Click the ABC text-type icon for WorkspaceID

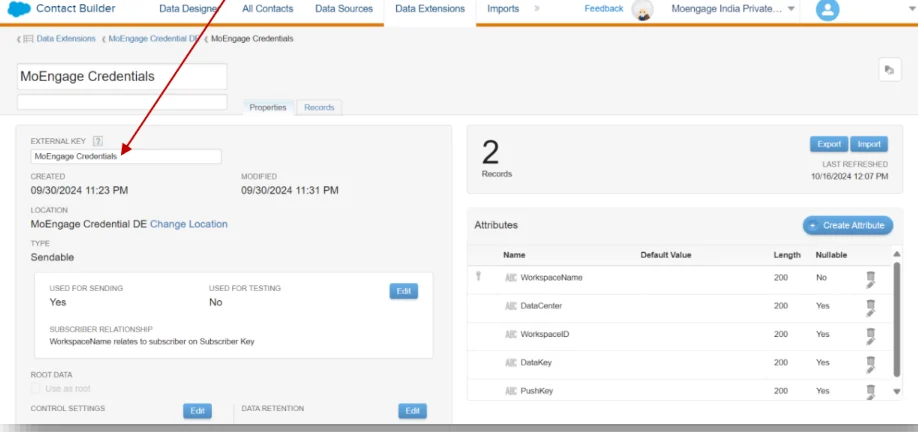coord(511,334)
